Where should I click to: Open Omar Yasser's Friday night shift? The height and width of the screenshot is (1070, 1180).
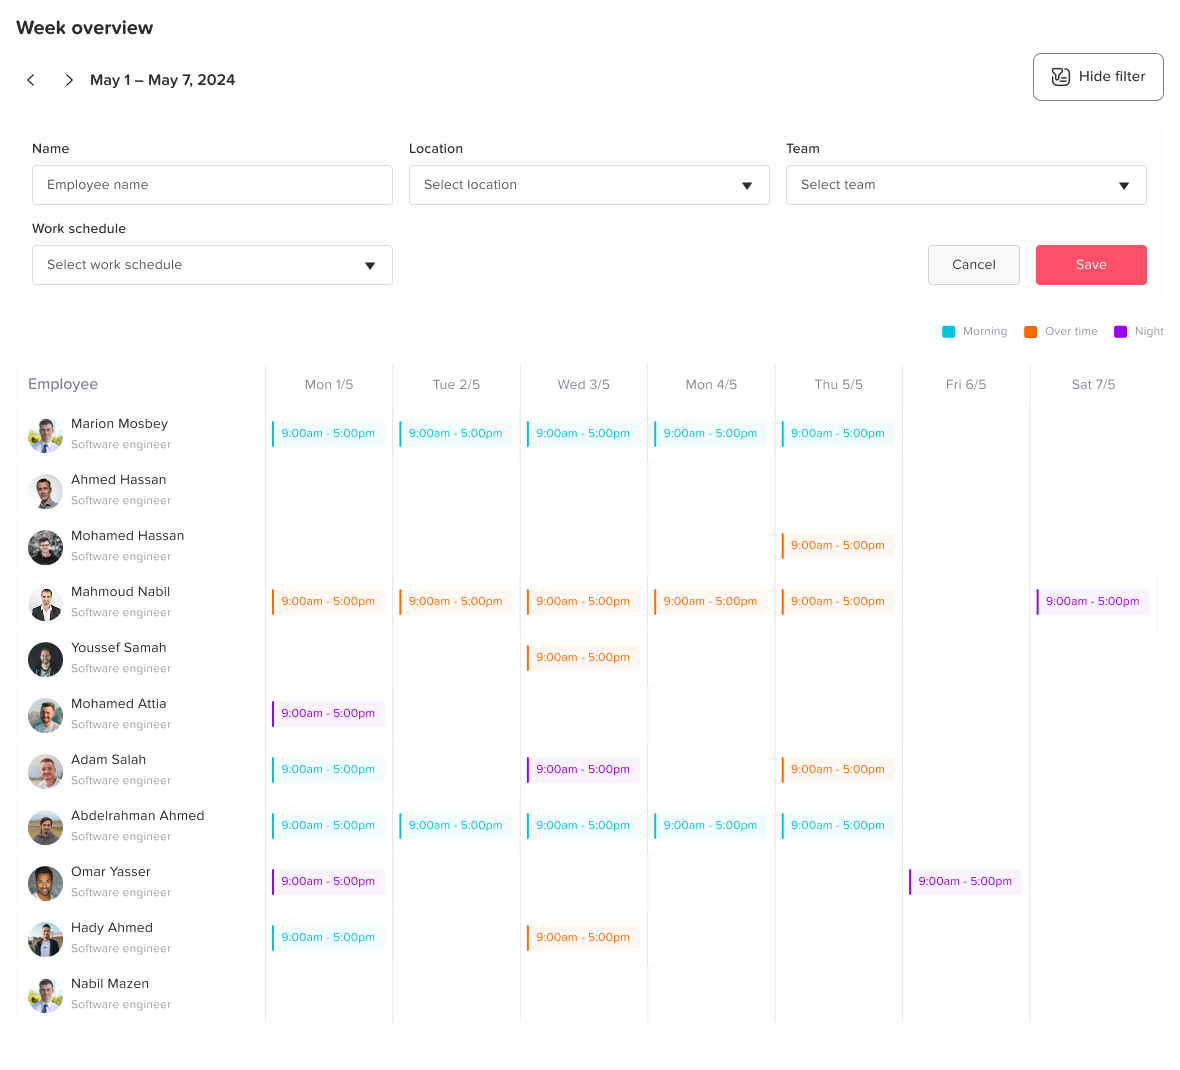(965, 882)
